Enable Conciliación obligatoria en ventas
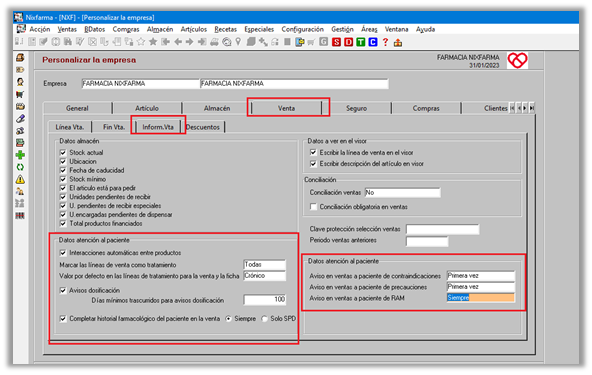 point(313,207)
